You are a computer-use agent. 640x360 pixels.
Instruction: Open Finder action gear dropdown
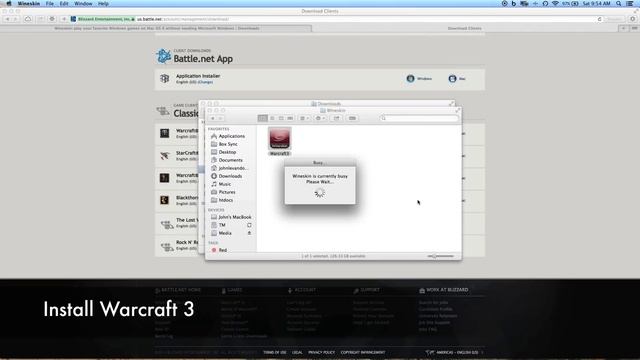click(320, 118)
